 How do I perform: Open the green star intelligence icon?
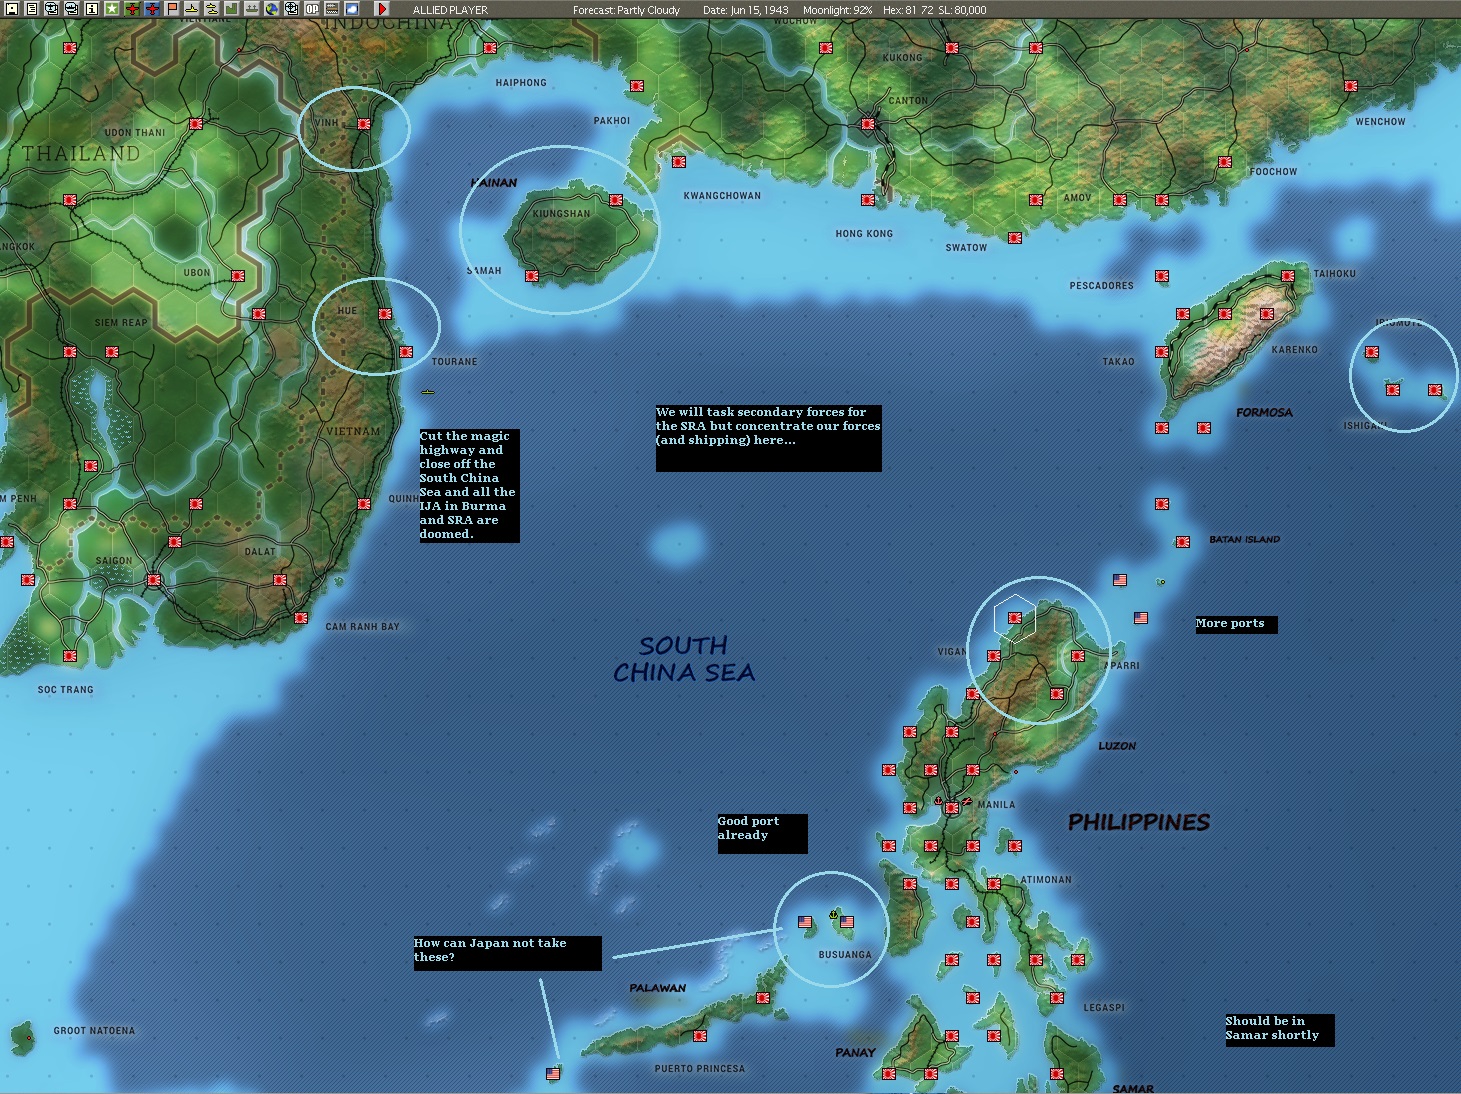(x=111, y=9)
